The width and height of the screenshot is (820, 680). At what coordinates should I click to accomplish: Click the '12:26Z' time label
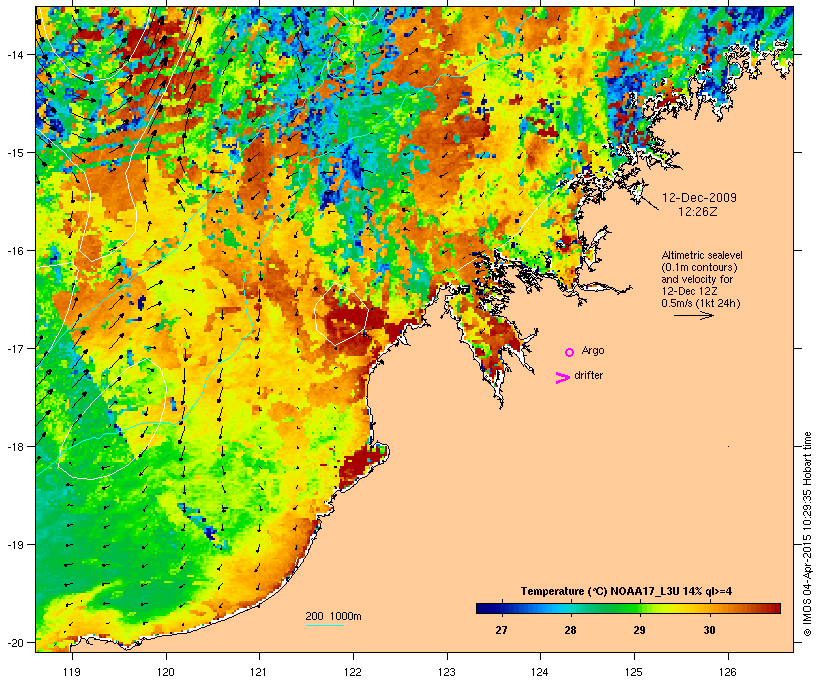point(698,212)
